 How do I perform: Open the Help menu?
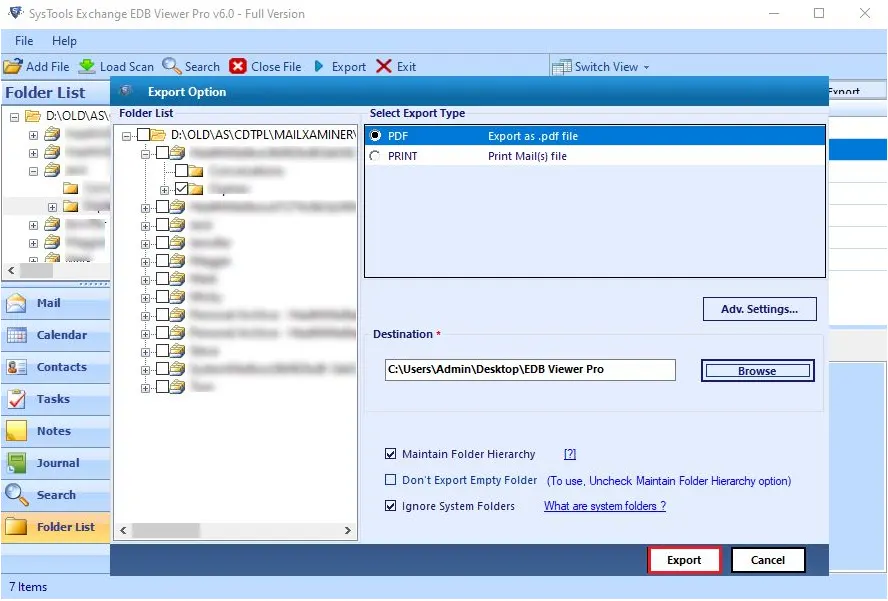point(64,41)
